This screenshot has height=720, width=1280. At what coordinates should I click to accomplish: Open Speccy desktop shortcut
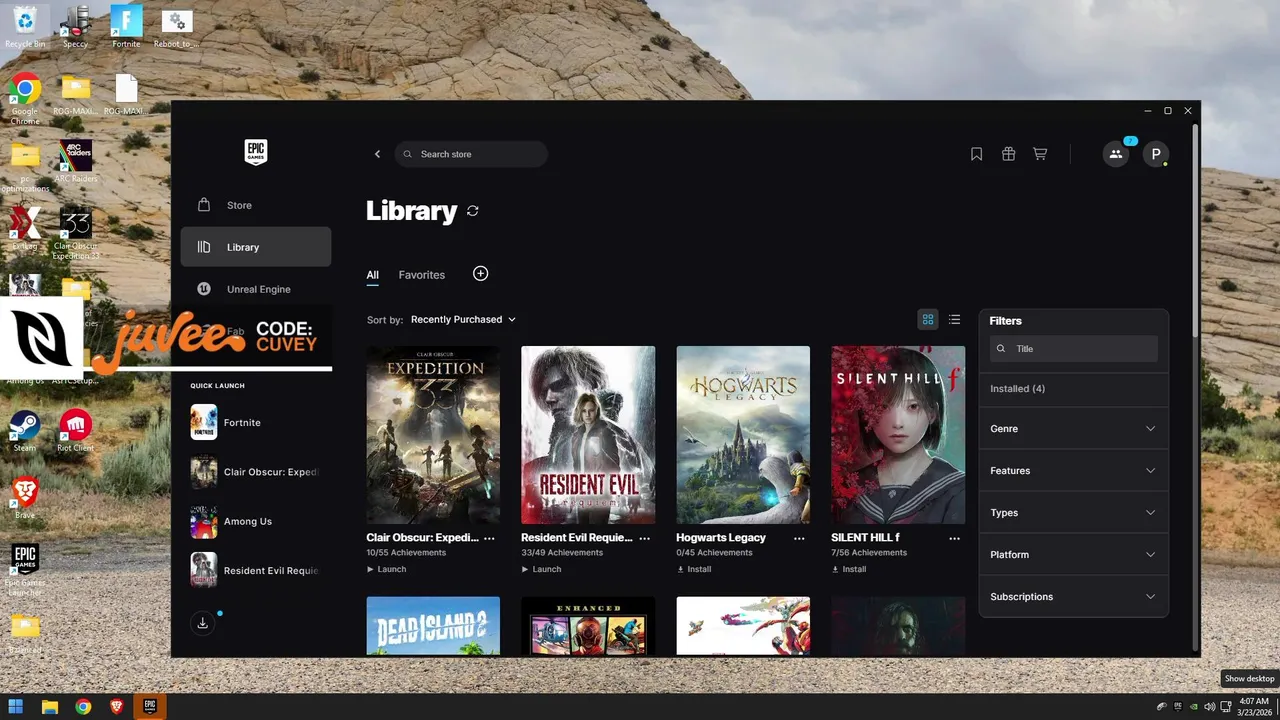pyautogui.click(x=76, y=26)
